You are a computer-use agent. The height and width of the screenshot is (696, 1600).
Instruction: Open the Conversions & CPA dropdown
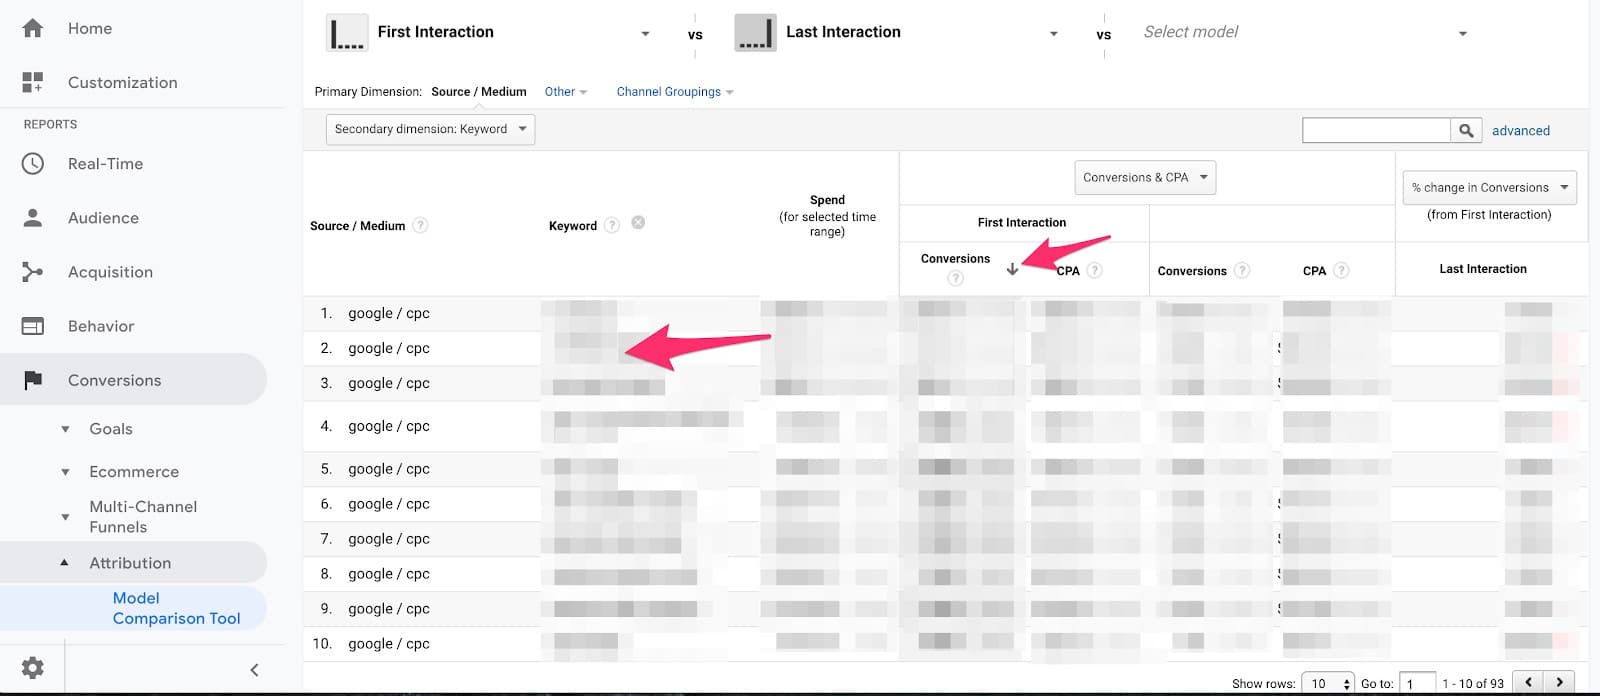(1145, 178)
